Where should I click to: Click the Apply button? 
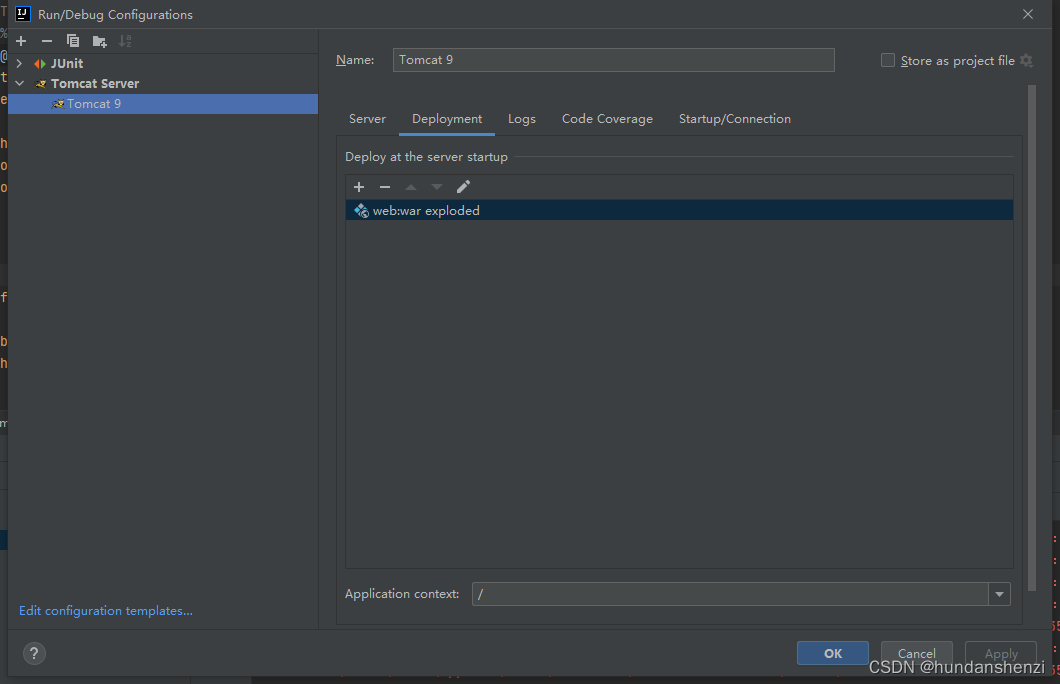(1001, 653)
